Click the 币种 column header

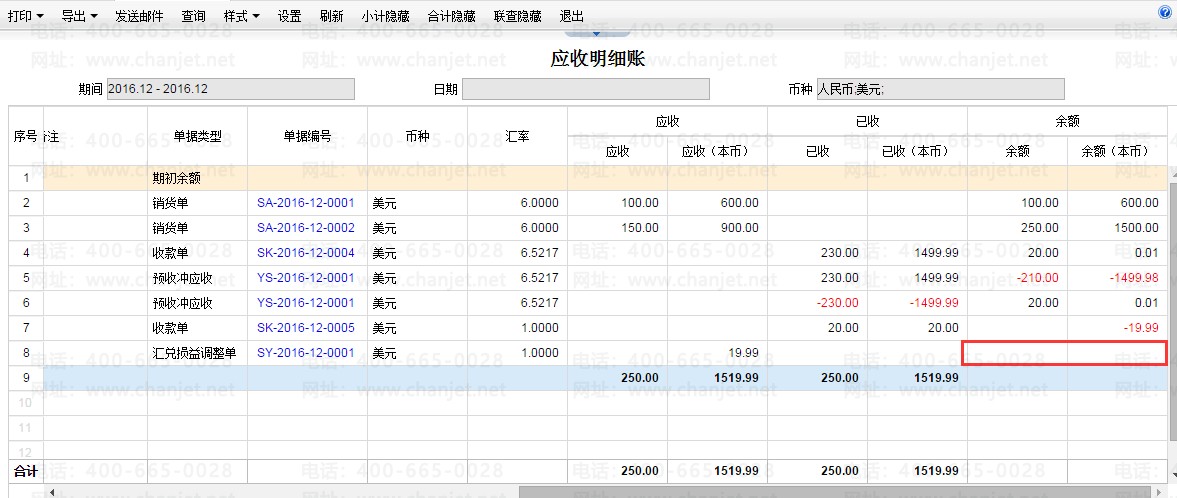[x=417, y=136]
